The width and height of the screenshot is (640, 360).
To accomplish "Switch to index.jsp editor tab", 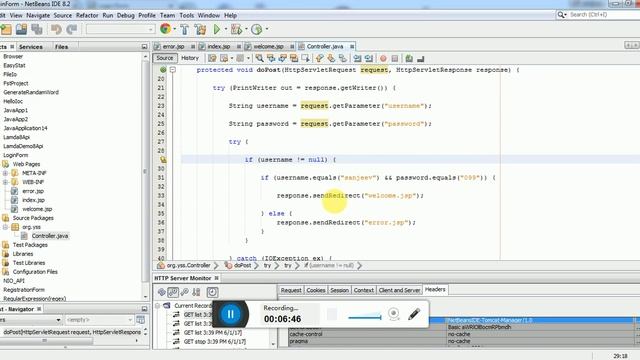I will [x=218, y=47].
